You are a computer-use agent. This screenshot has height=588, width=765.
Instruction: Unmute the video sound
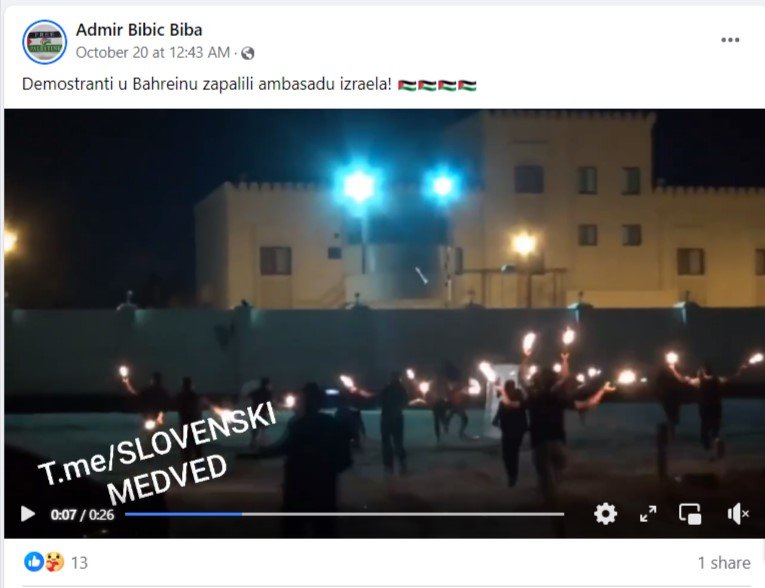point(738,514)
